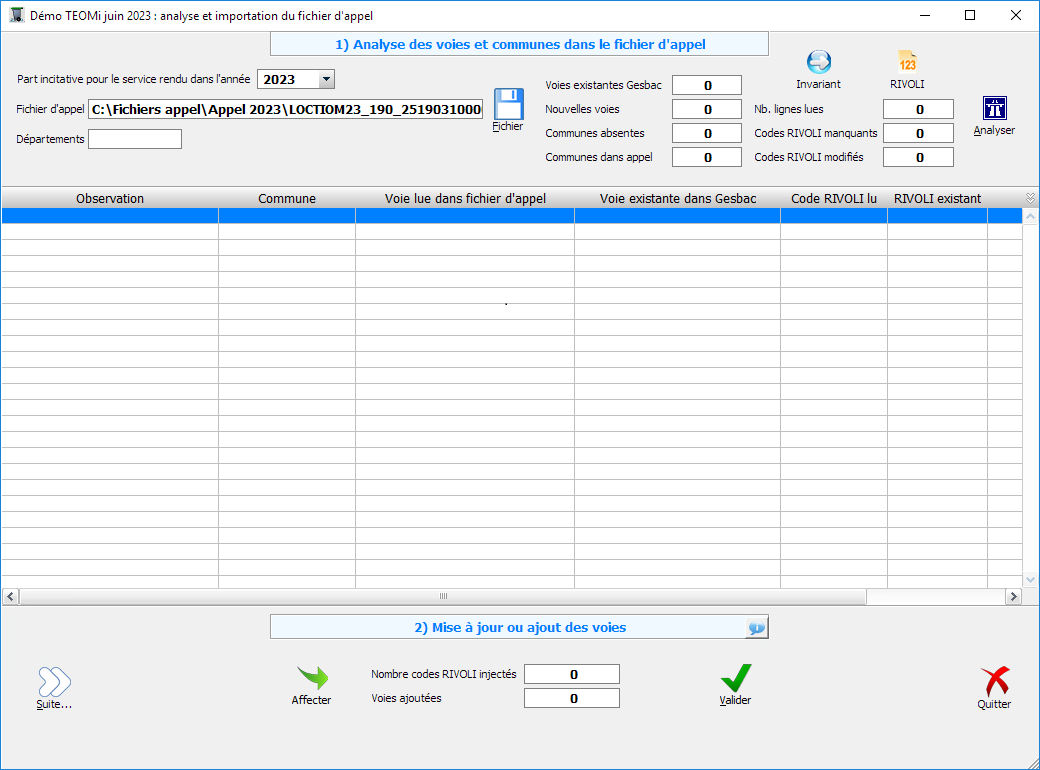Screen dimensions: 1040x770
Task: Click the Voies existantes Gesbac count field
Action: coord(707,85)
